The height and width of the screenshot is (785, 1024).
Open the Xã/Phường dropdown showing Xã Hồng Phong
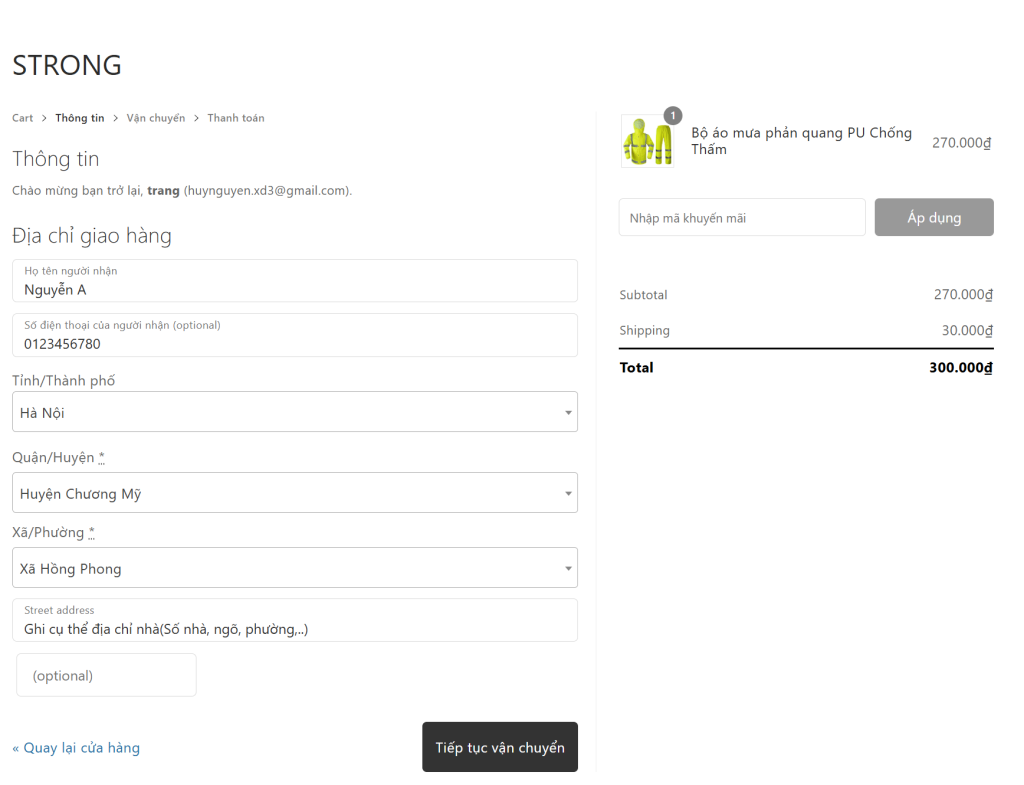pyautogui.click(x=295, y=568)
